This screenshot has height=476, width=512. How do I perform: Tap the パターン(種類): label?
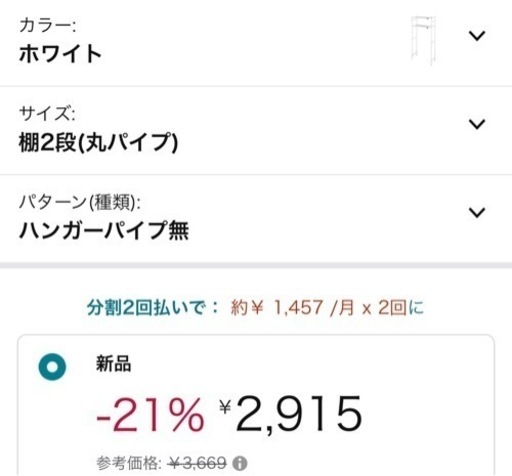click(80, 202)
